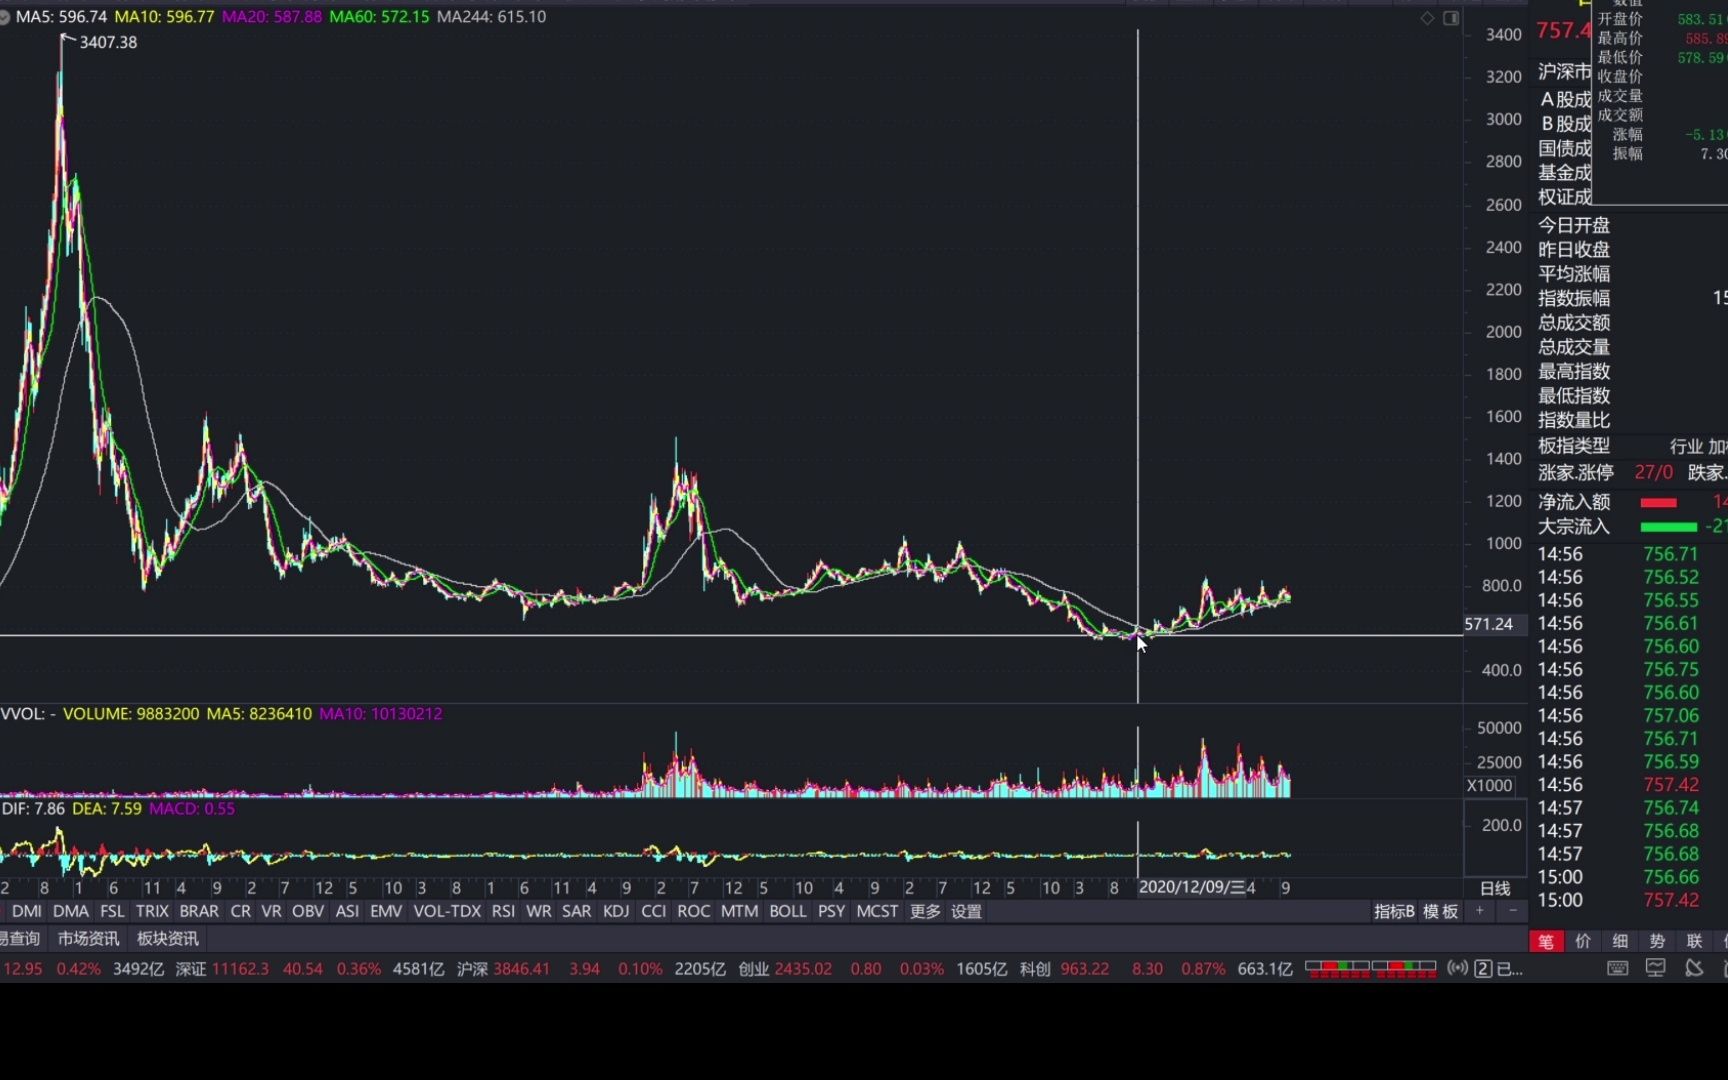The width and height of the screenshot is (1728, 1080).
Task: Select the BRAR indicator tab
Action: [199, 911]
